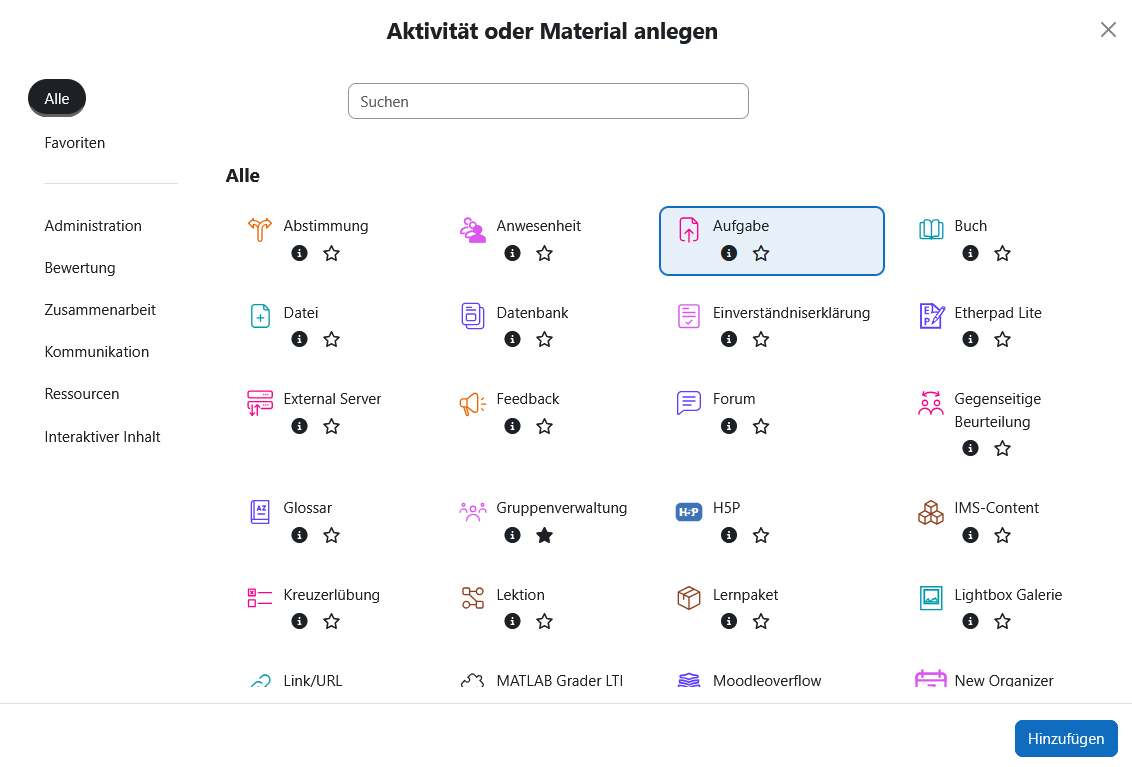The image size is (1132, 767).
Task: Toggle Abstimmung as favorite
Action: point(331,253)
